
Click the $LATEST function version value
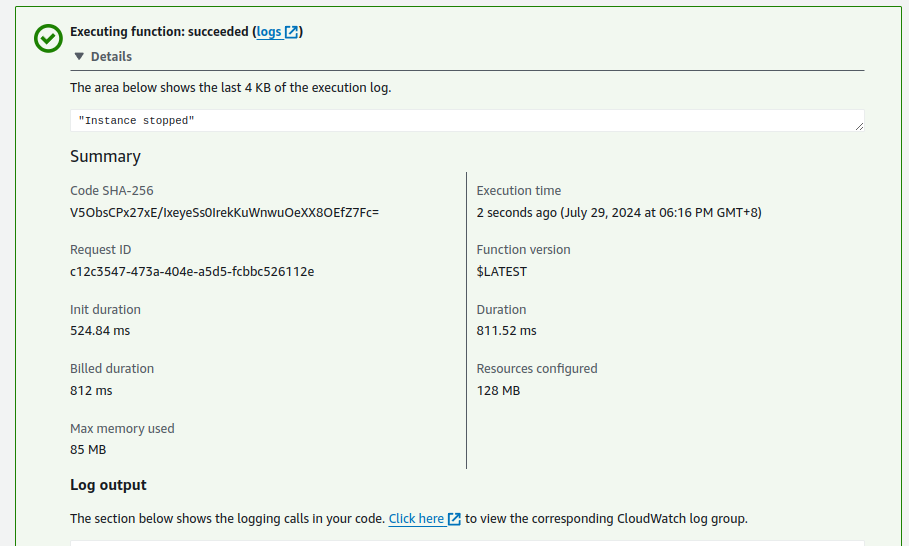click(501, 271)
